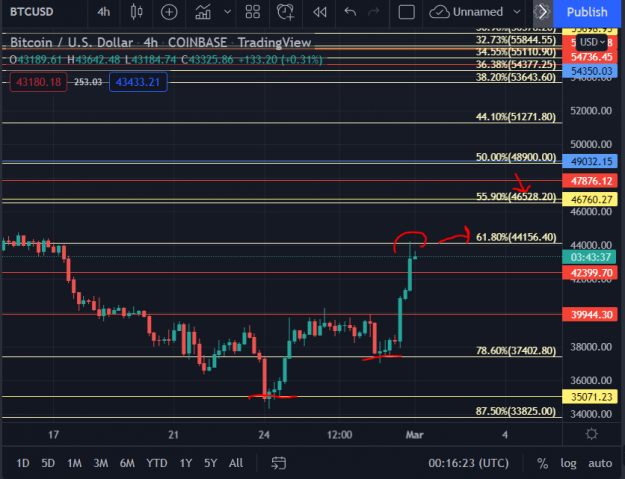Click the 61.80%(44156.40) Fibonacci label
The height and width of the screenshot is (479, 625).
[516, 237]
